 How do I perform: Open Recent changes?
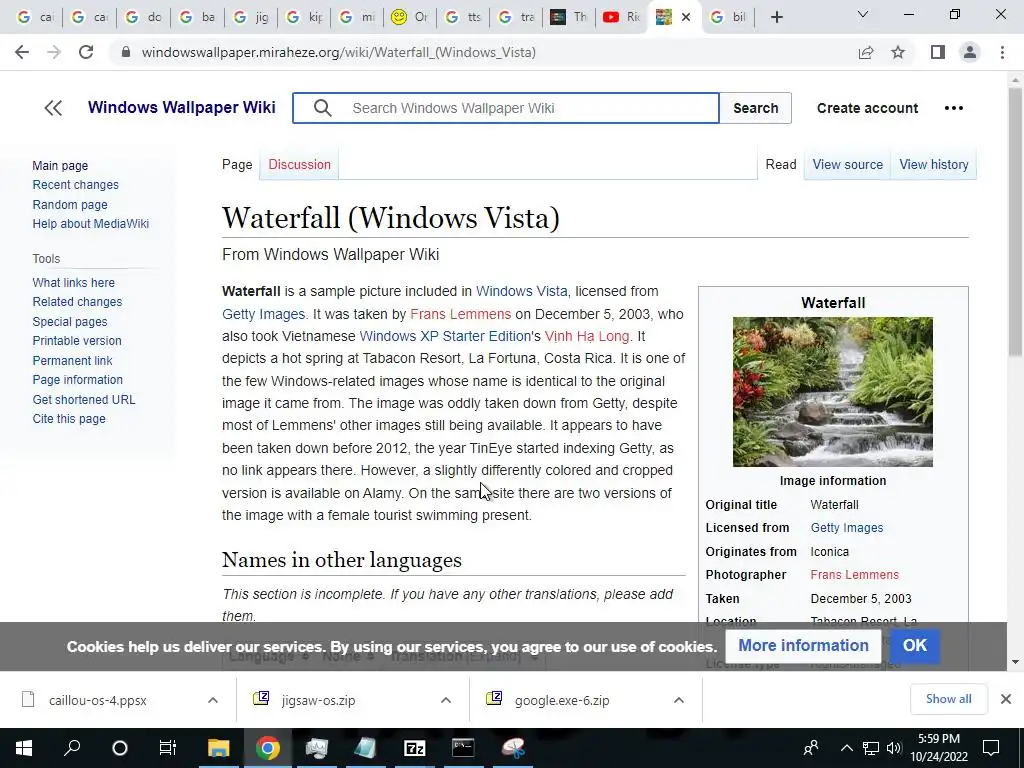click(x=76, y=185)
